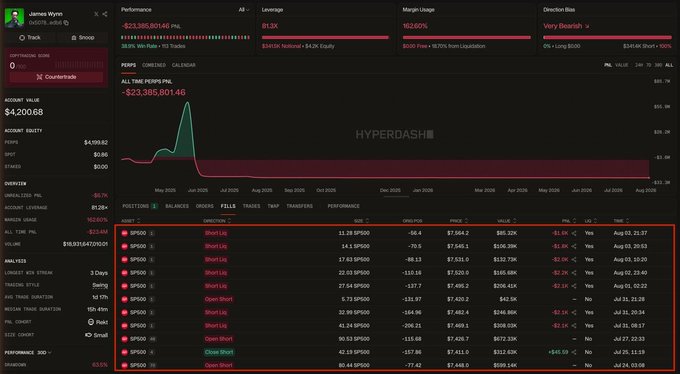Expand the Performance 30D period selector

45,353
